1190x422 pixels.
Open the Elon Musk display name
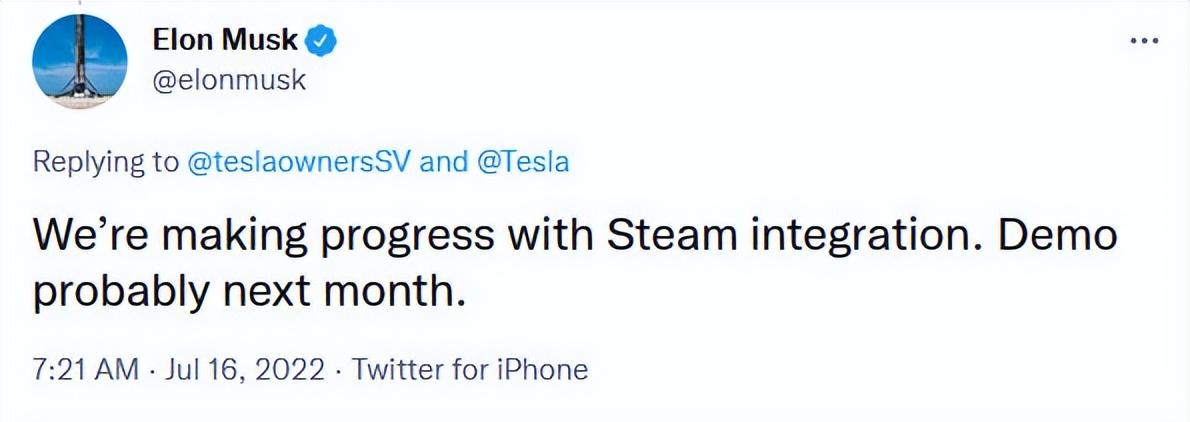coord(225,40)
